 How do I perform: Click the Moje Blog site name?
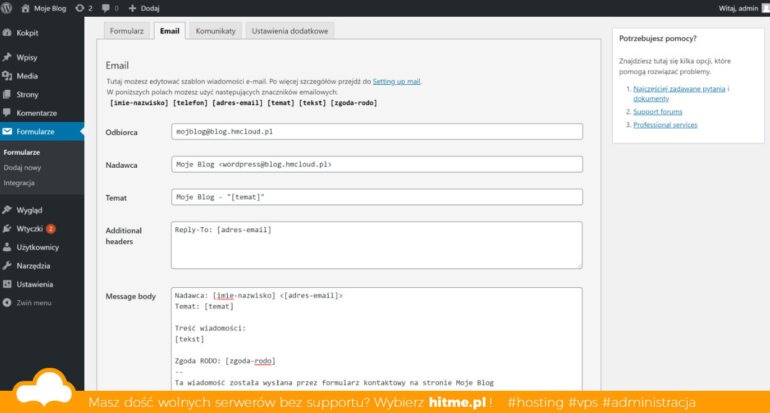click(50, 8)
